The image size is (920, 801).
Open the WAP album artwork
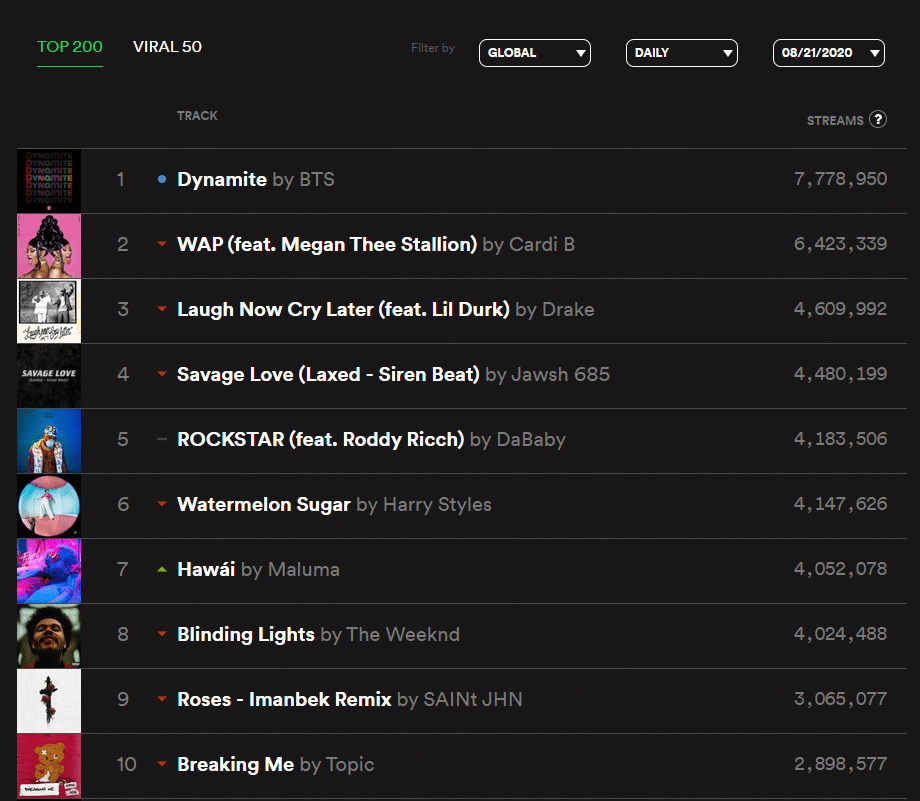click(x=49, y=246)
